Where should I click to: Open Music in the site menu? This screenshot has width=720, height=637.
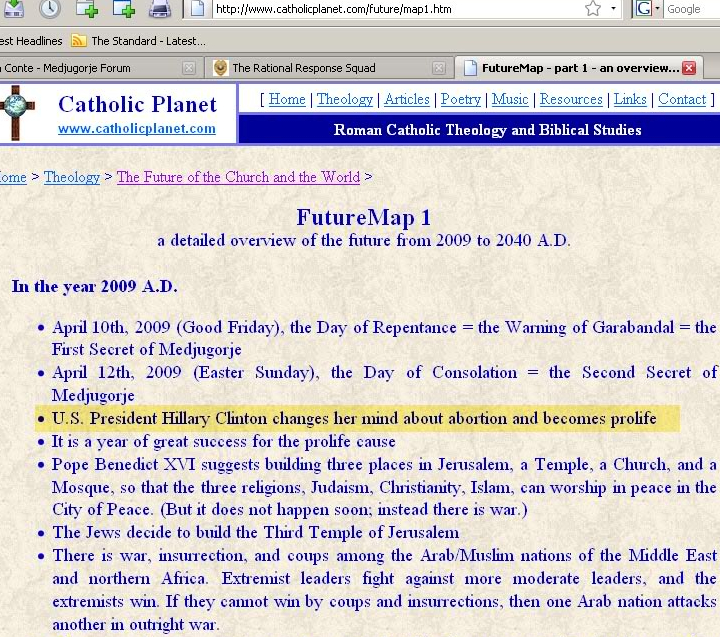click(510, 99)
